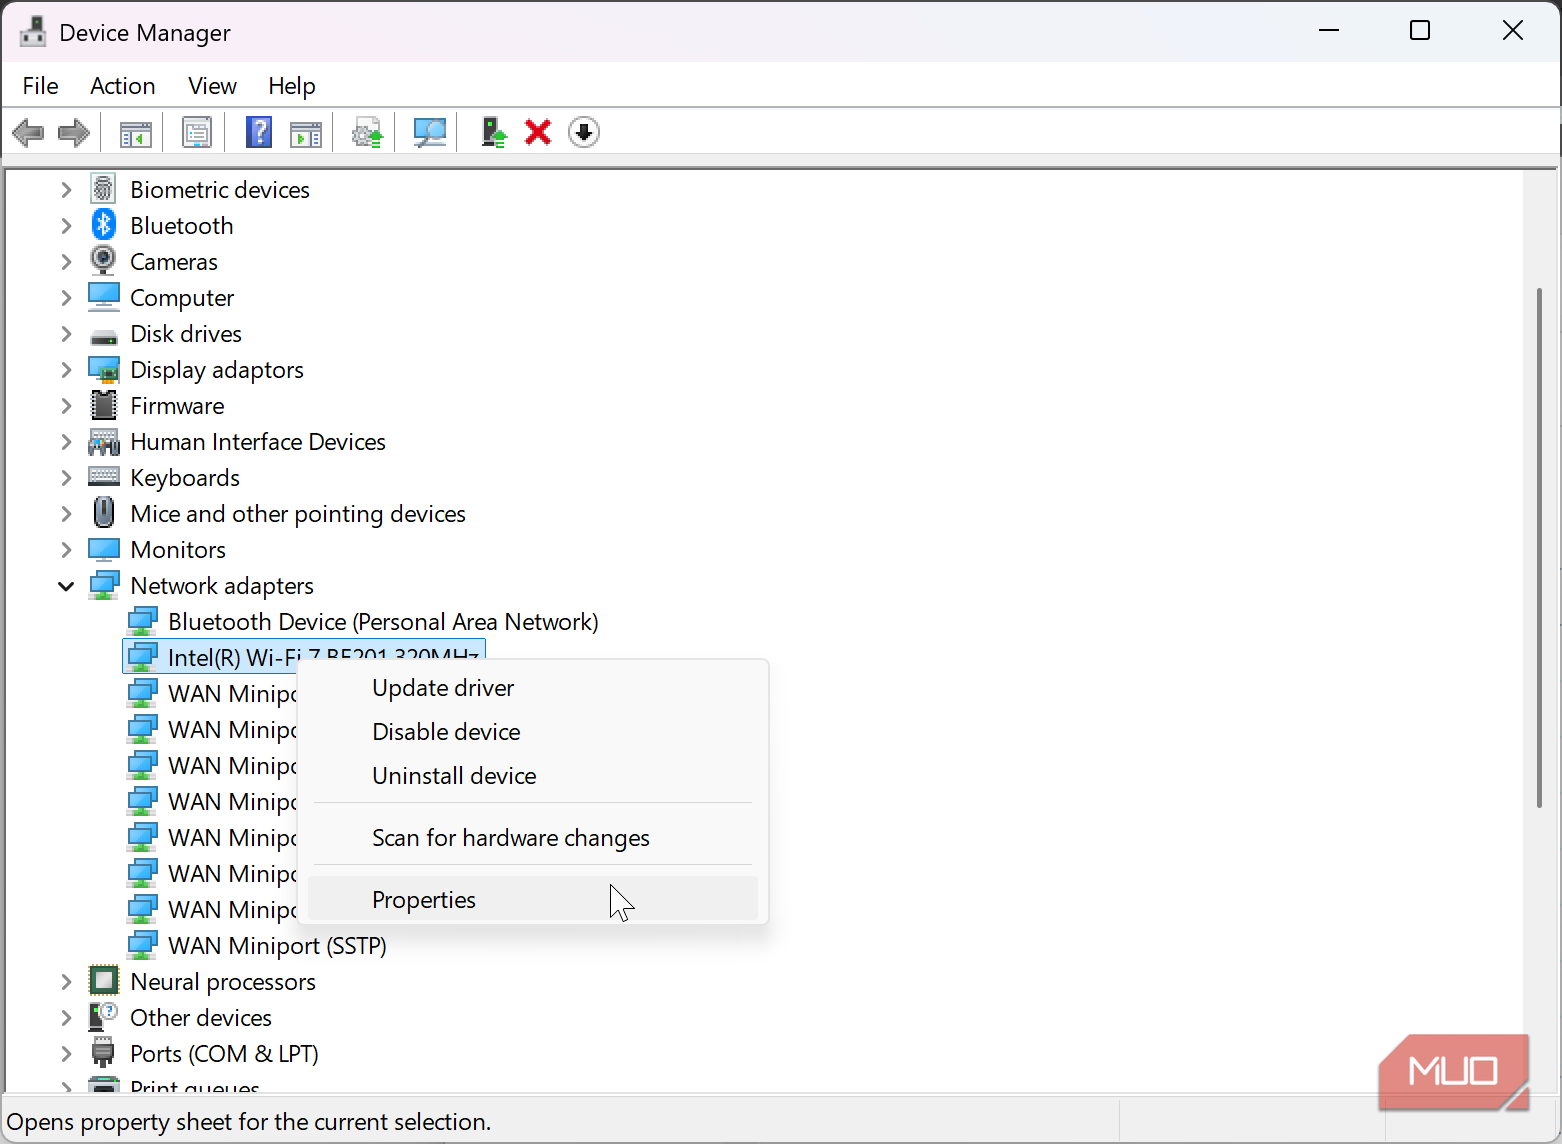Expand the Neural processors category
The width and height of the screenshot is (1562, 1144).
pos(66,982)
